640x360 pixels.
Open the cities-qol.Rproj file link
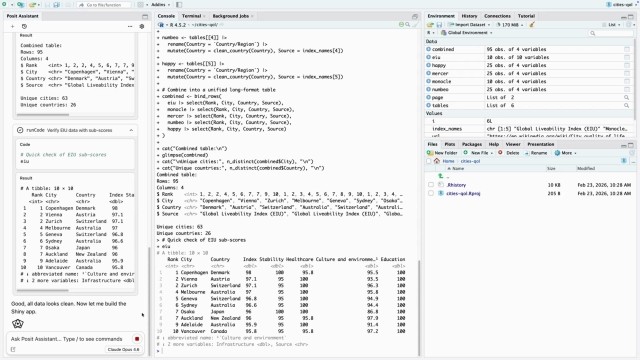[x=463, y=193]
